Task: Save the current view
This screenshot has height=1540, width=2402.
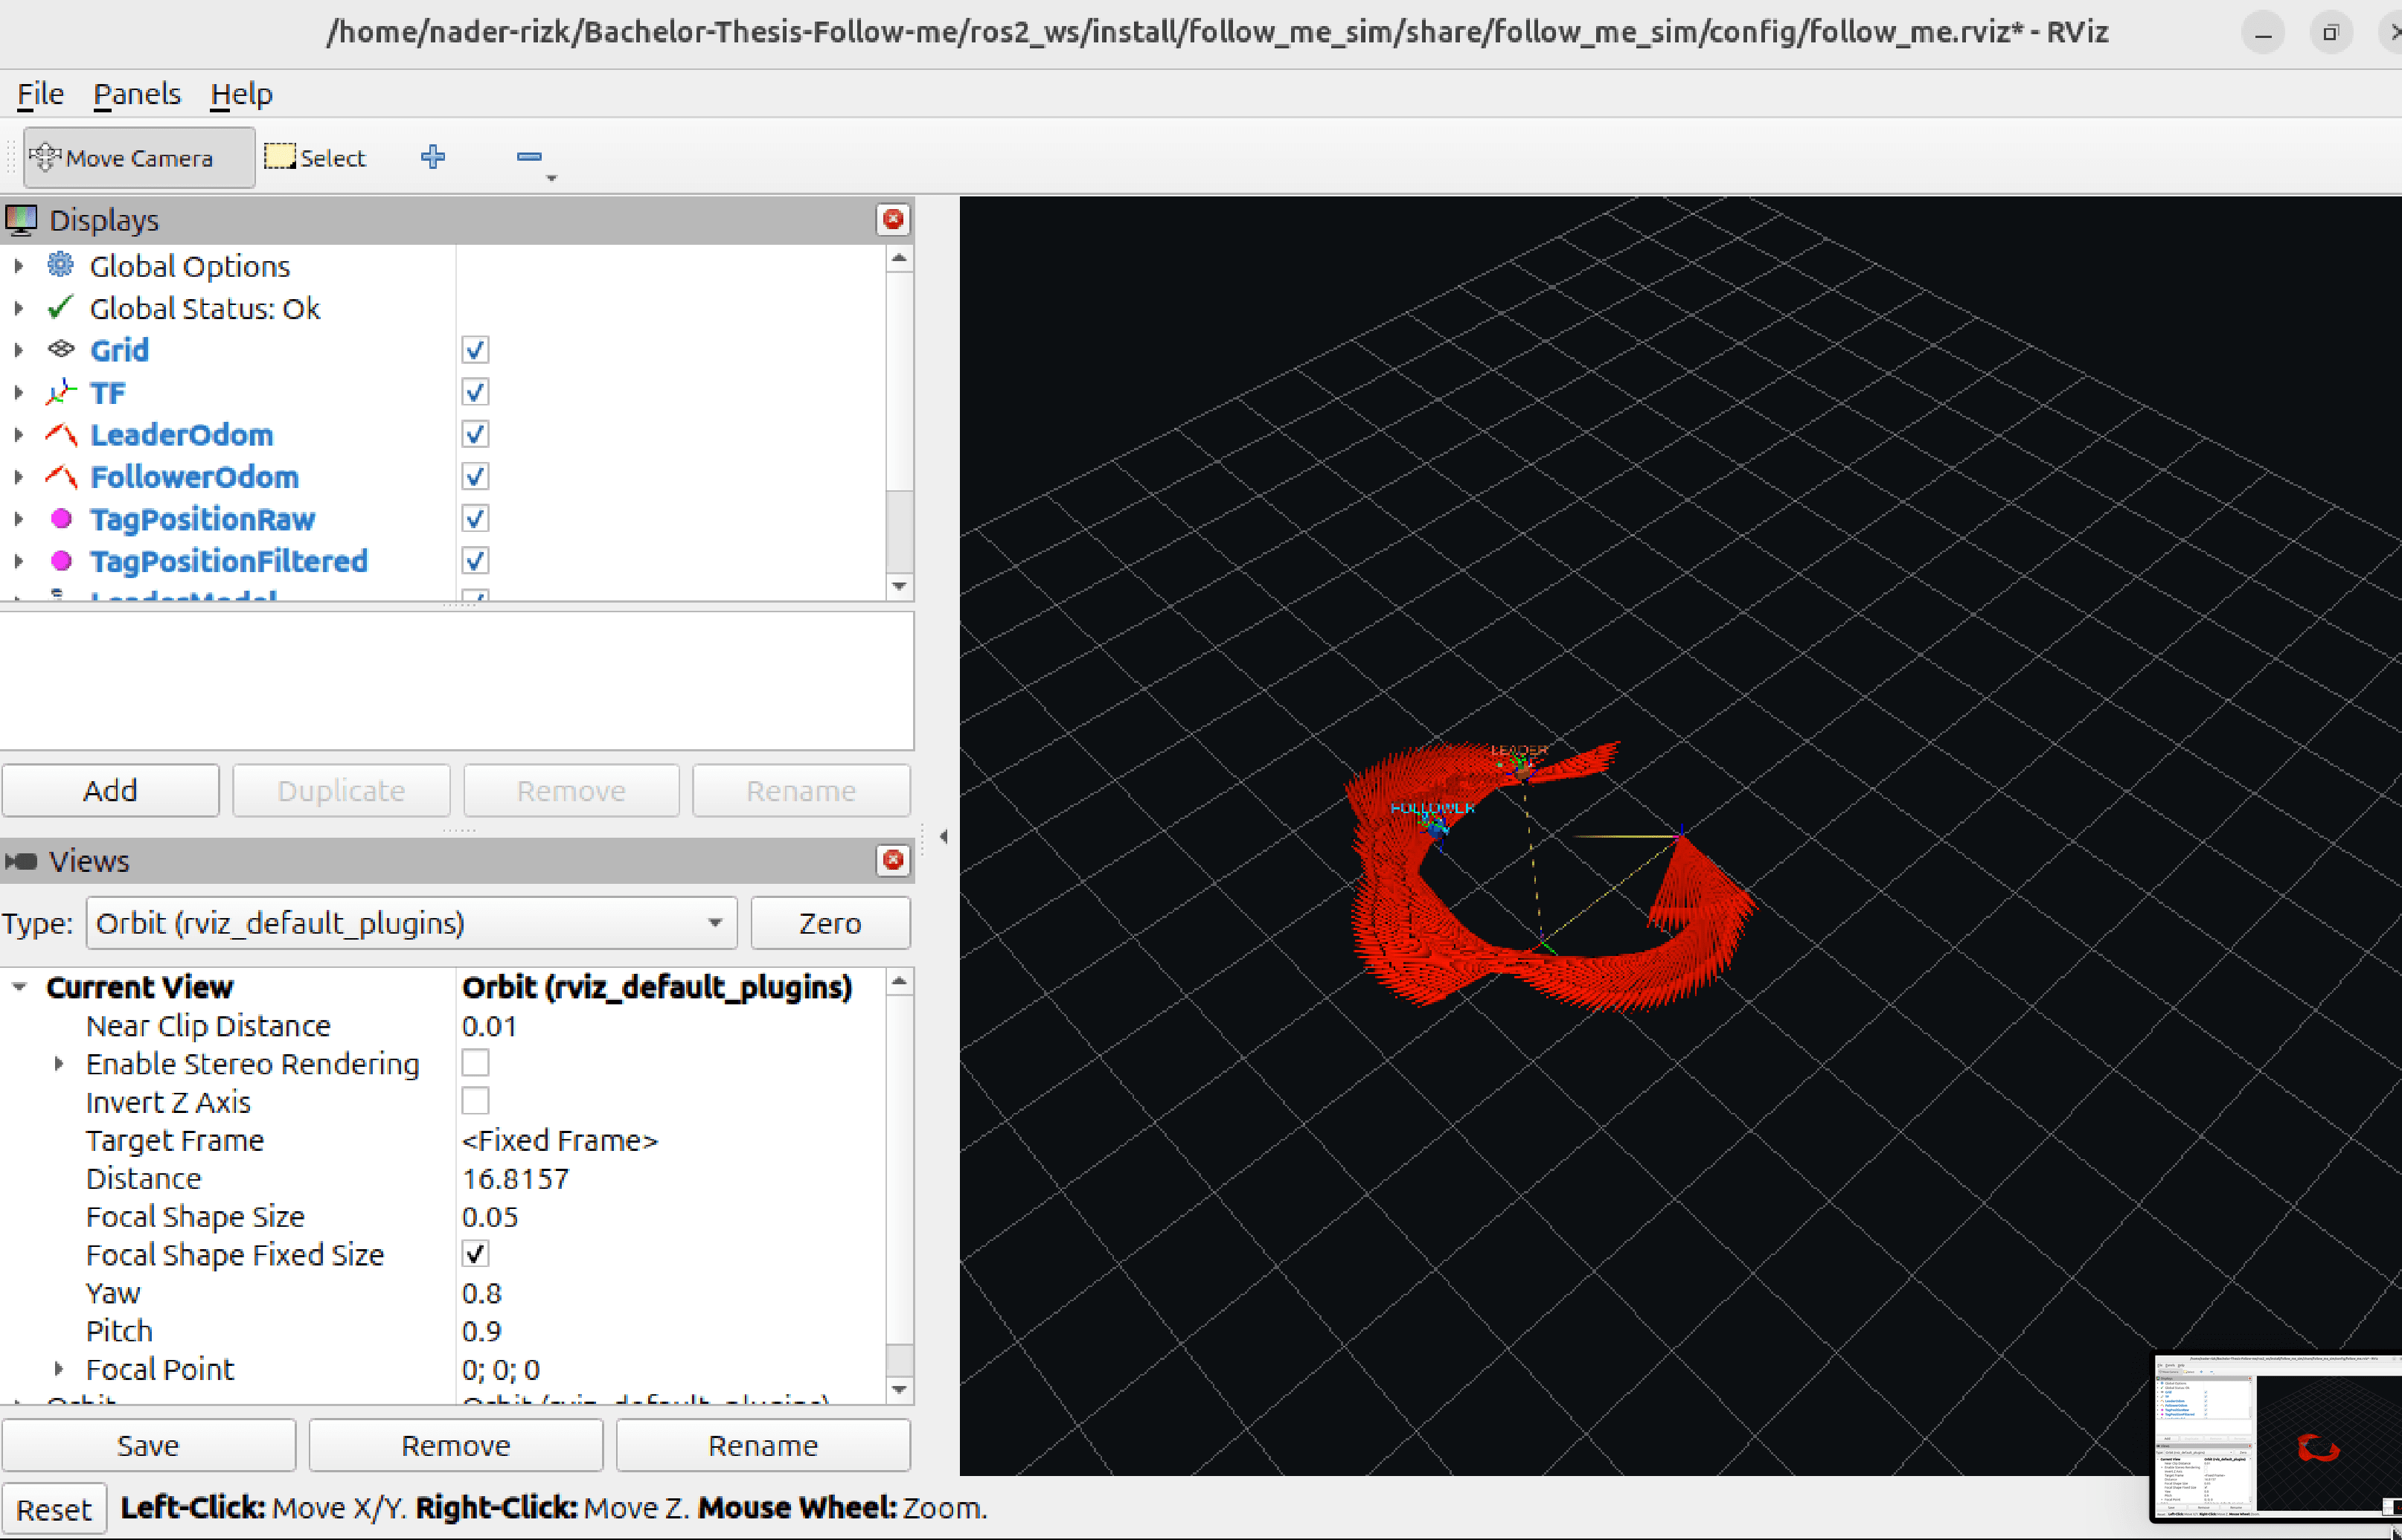Action: click(148, 1445)
